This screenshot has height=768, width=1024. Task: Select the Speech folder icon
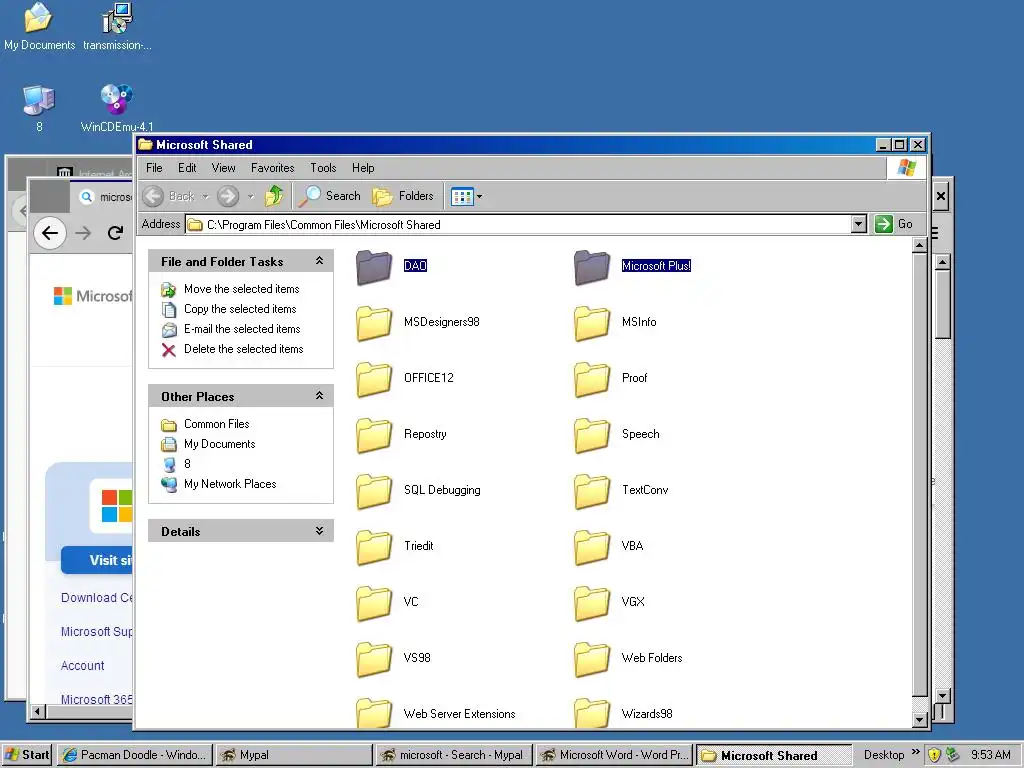tap(592, 436)
